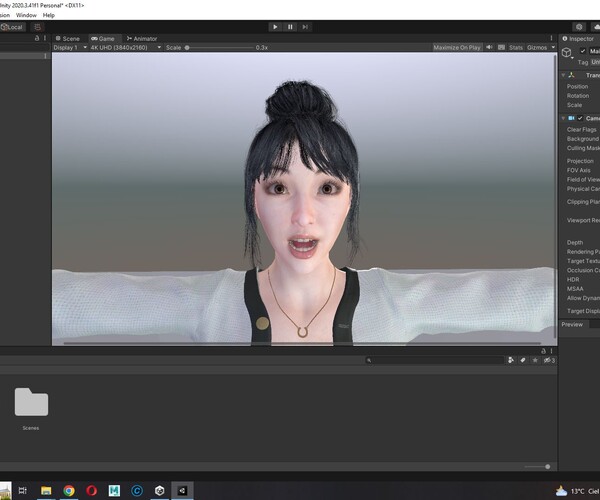
Task: Toggle Maximize On Play
Action: [x=457, y=47]
